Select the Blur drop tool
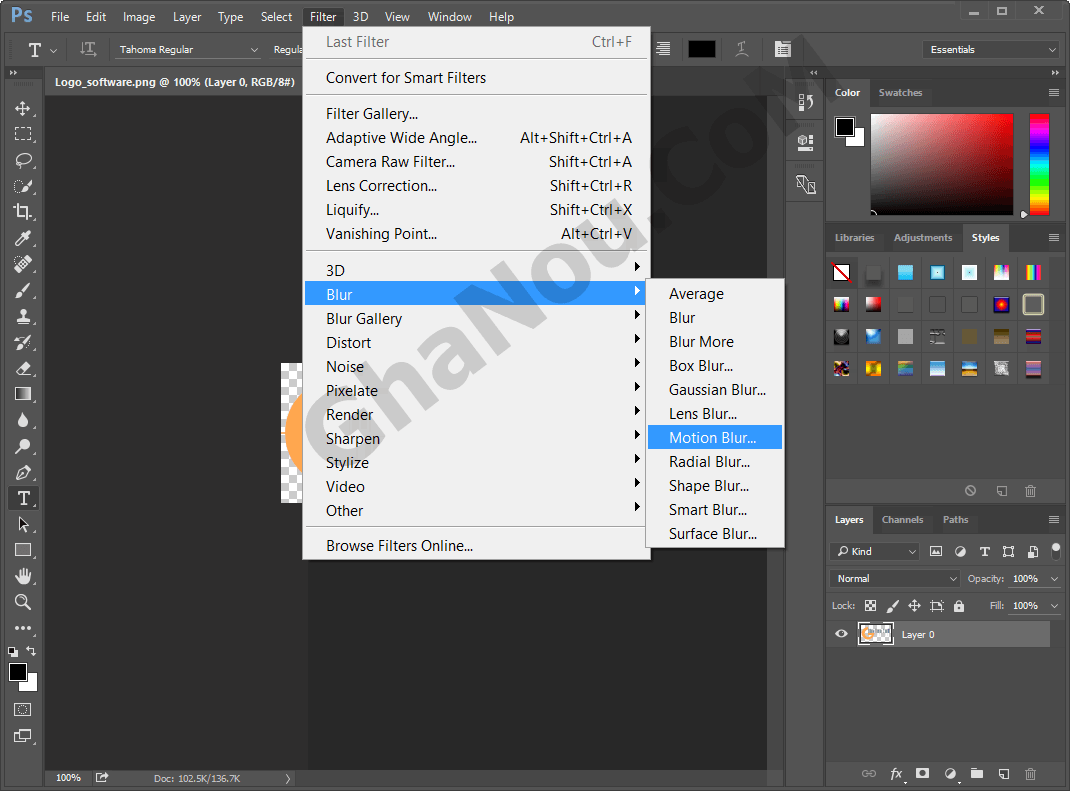This screenshot has height=791, width=1070. 23,420
